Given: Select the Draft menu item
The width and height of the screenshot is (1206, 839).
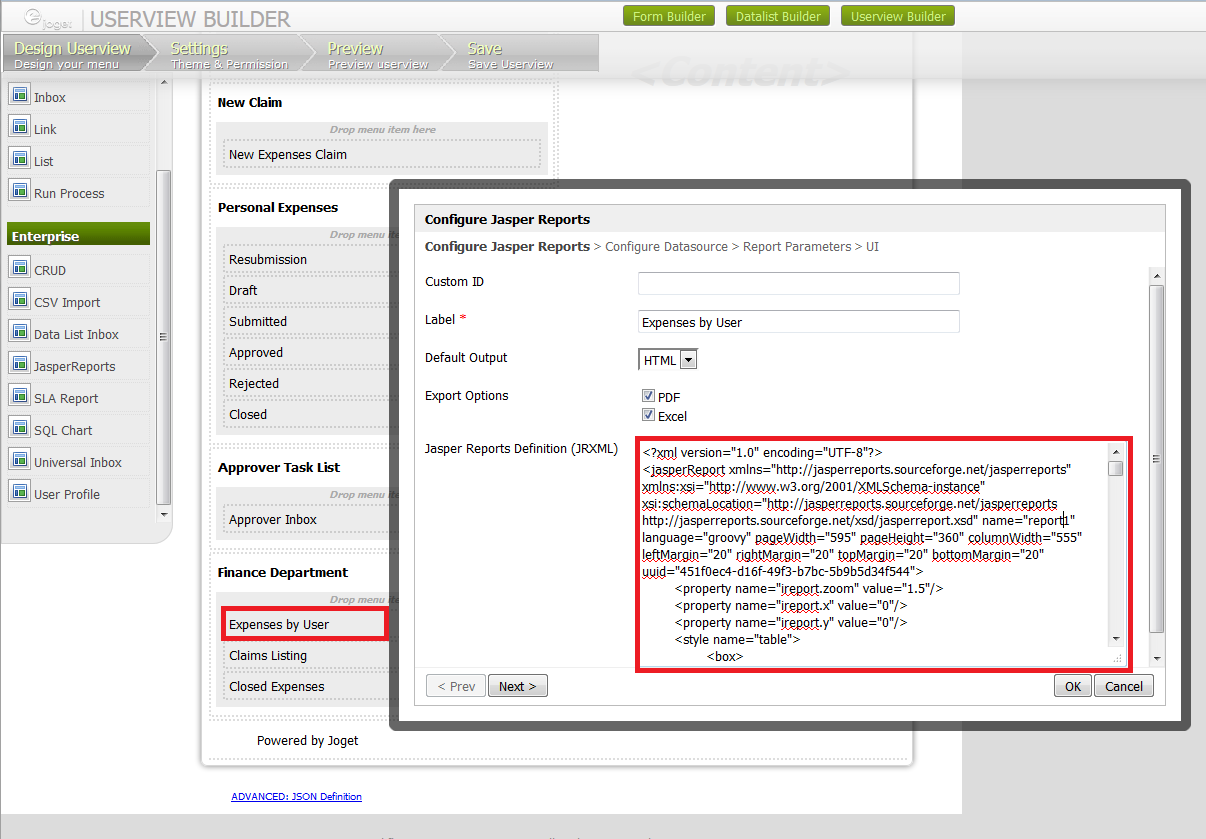Looking at the screenshot, I should point(306,290).
